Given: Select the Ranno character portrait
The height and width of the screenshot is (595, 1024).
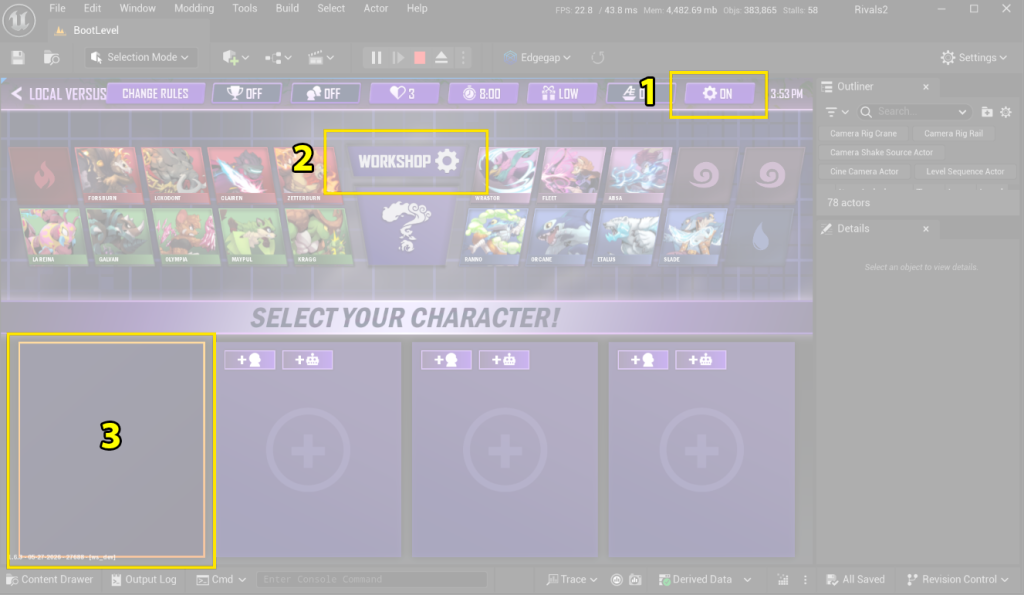Looking at the screenshot, I should pyautogui.click(x=494, y=236).
